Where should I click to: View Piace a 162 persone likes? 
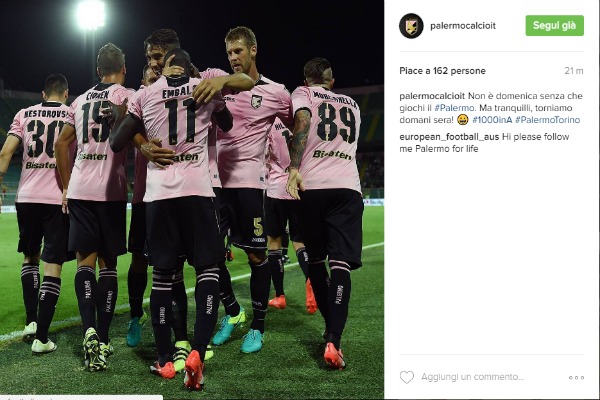(442, 71)
